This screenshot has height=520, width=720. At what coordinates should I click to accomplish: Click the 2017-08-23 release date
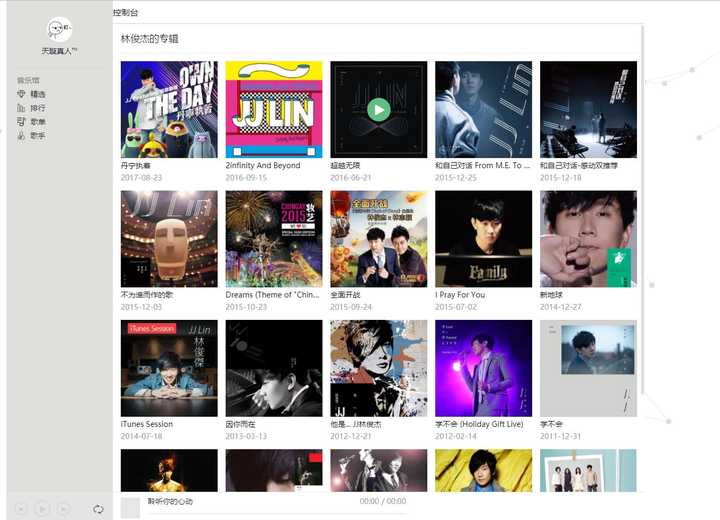141,177
